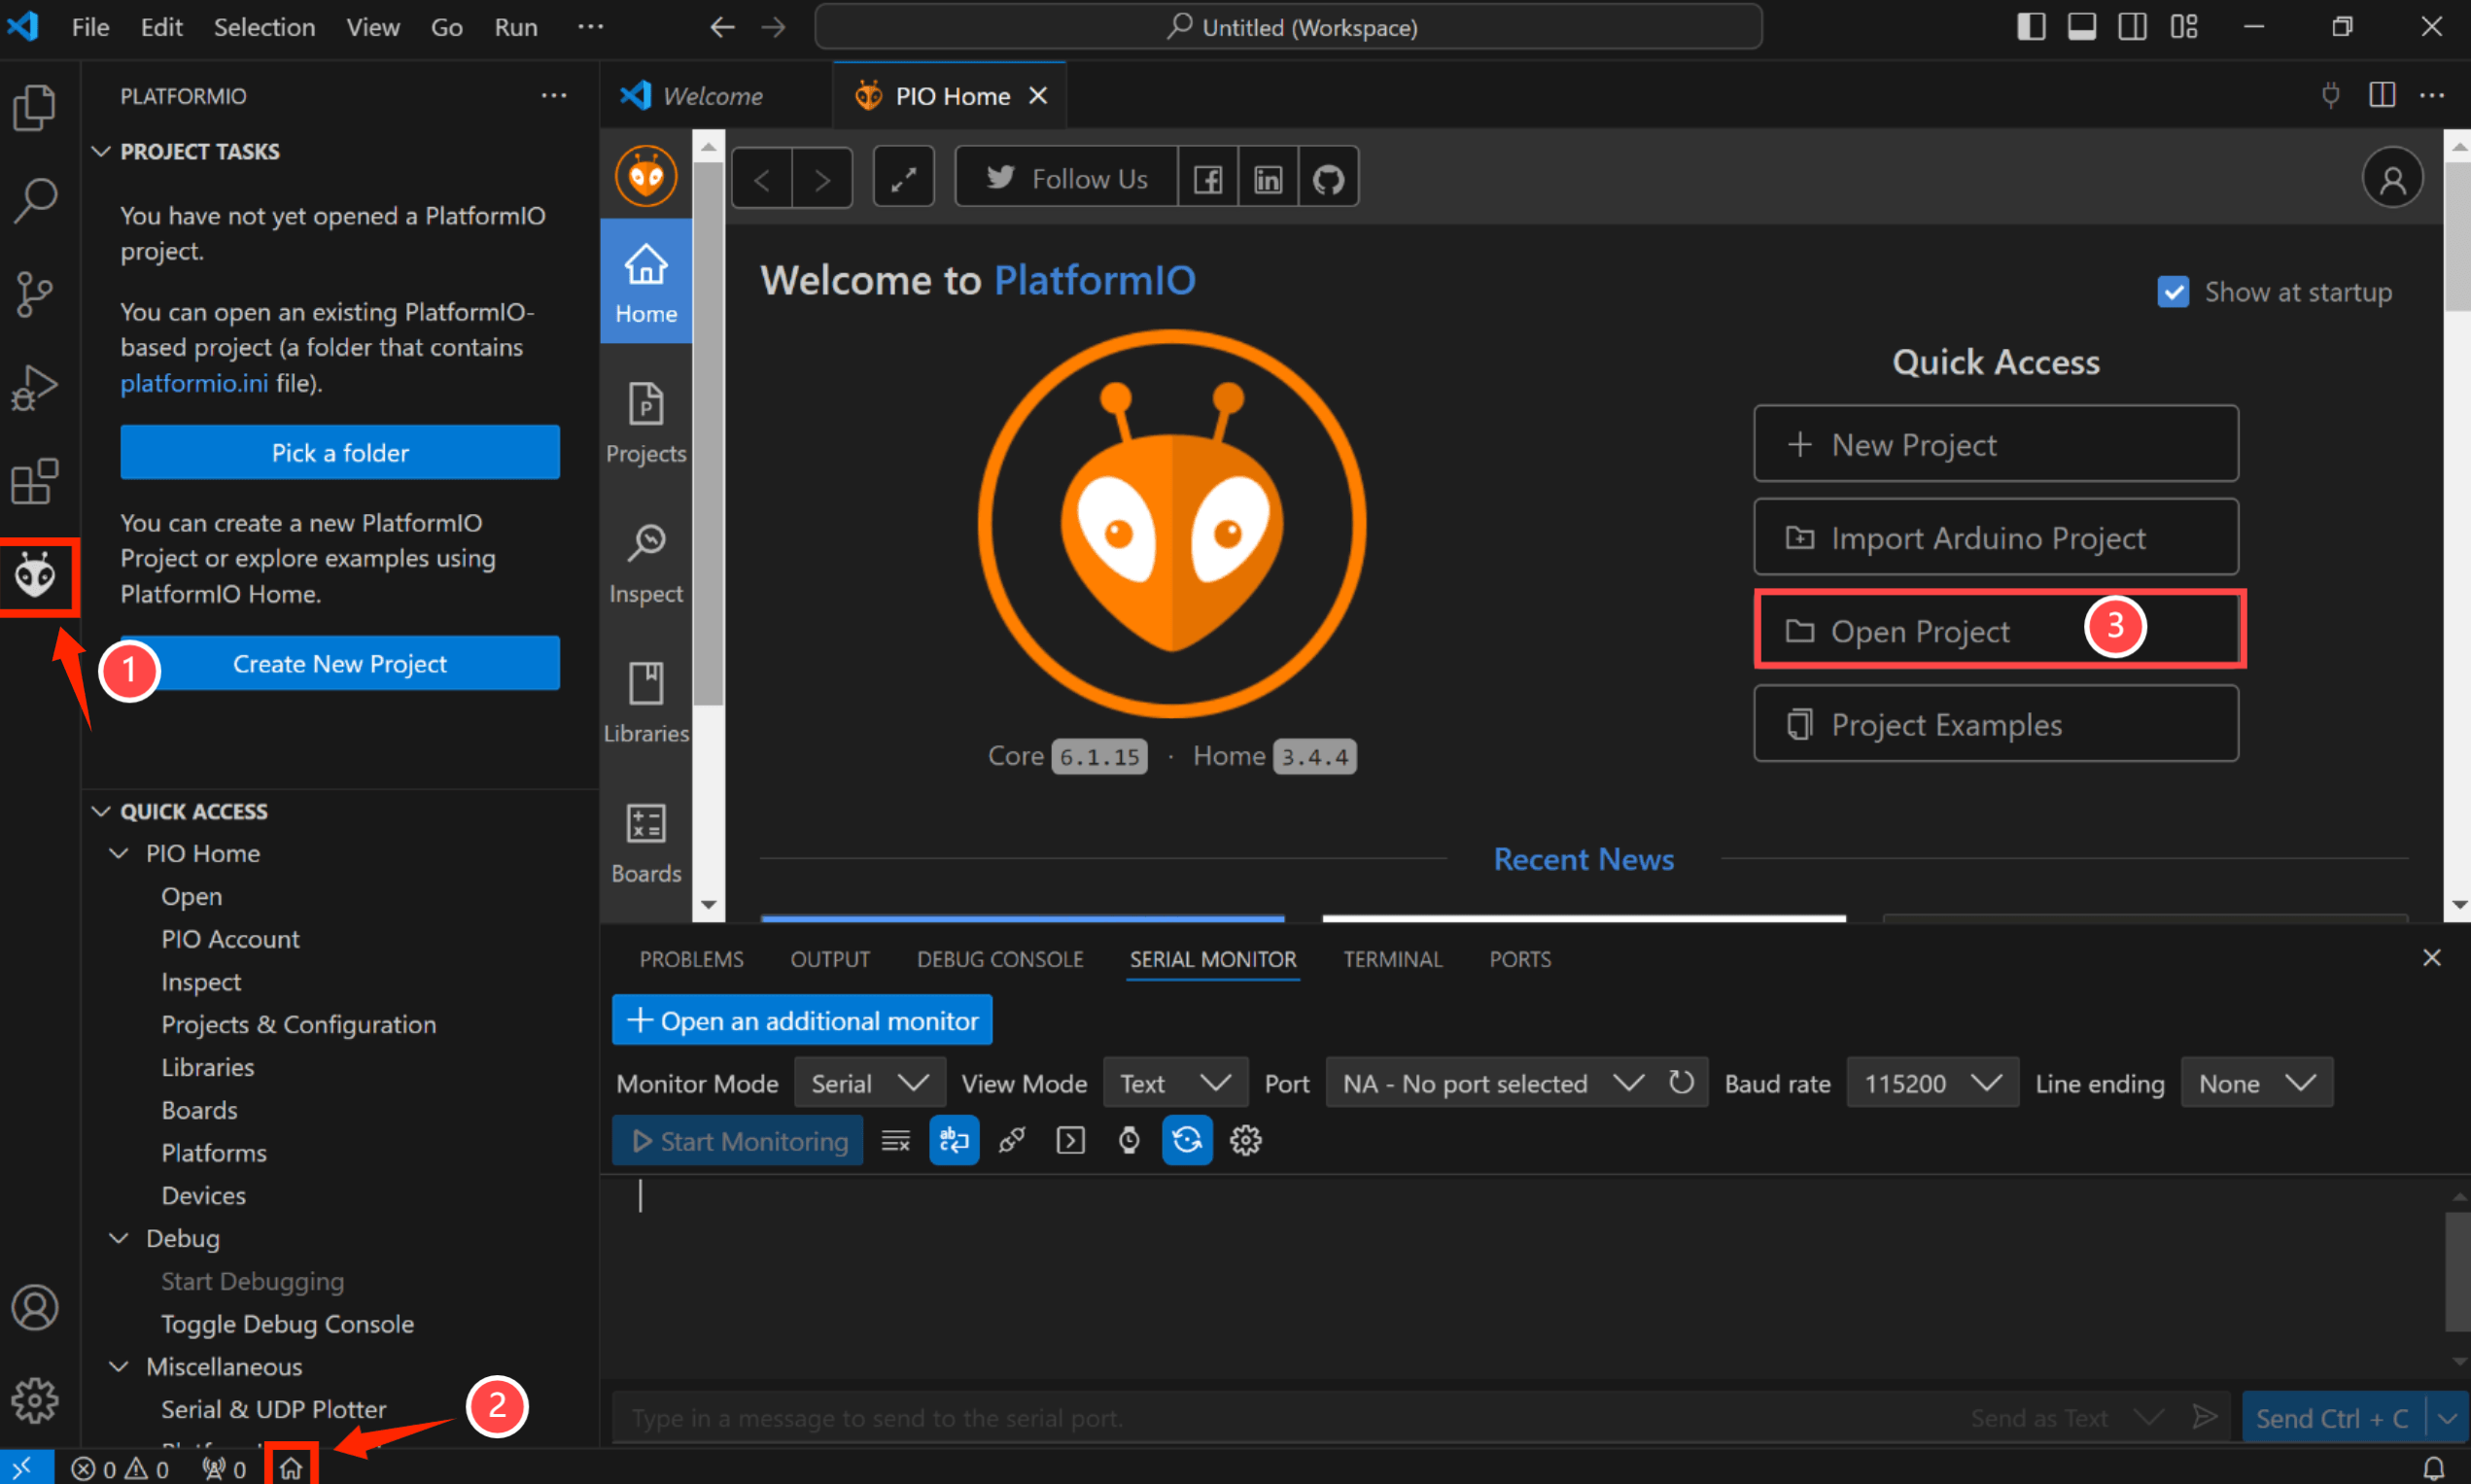
Task: Toggle the terminal mode icon in serial monitor
Action: (1071, 1140)
